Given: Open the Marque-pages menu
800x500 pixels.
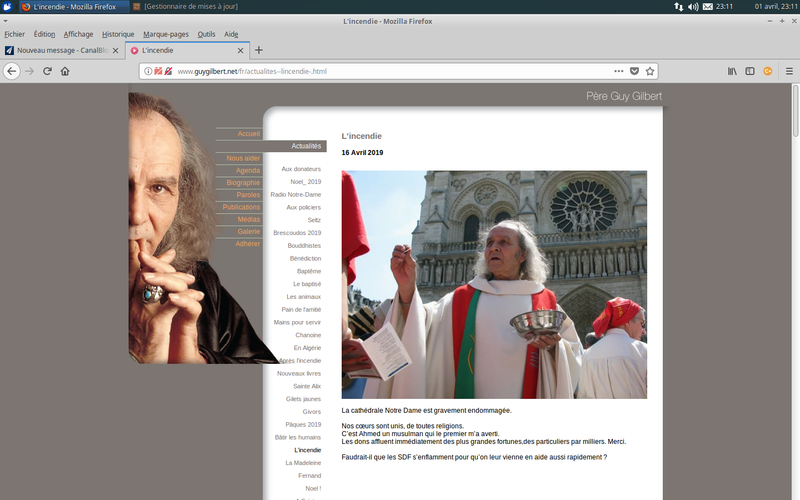Looking at the screenshot, I should click(x=166, y=34).
